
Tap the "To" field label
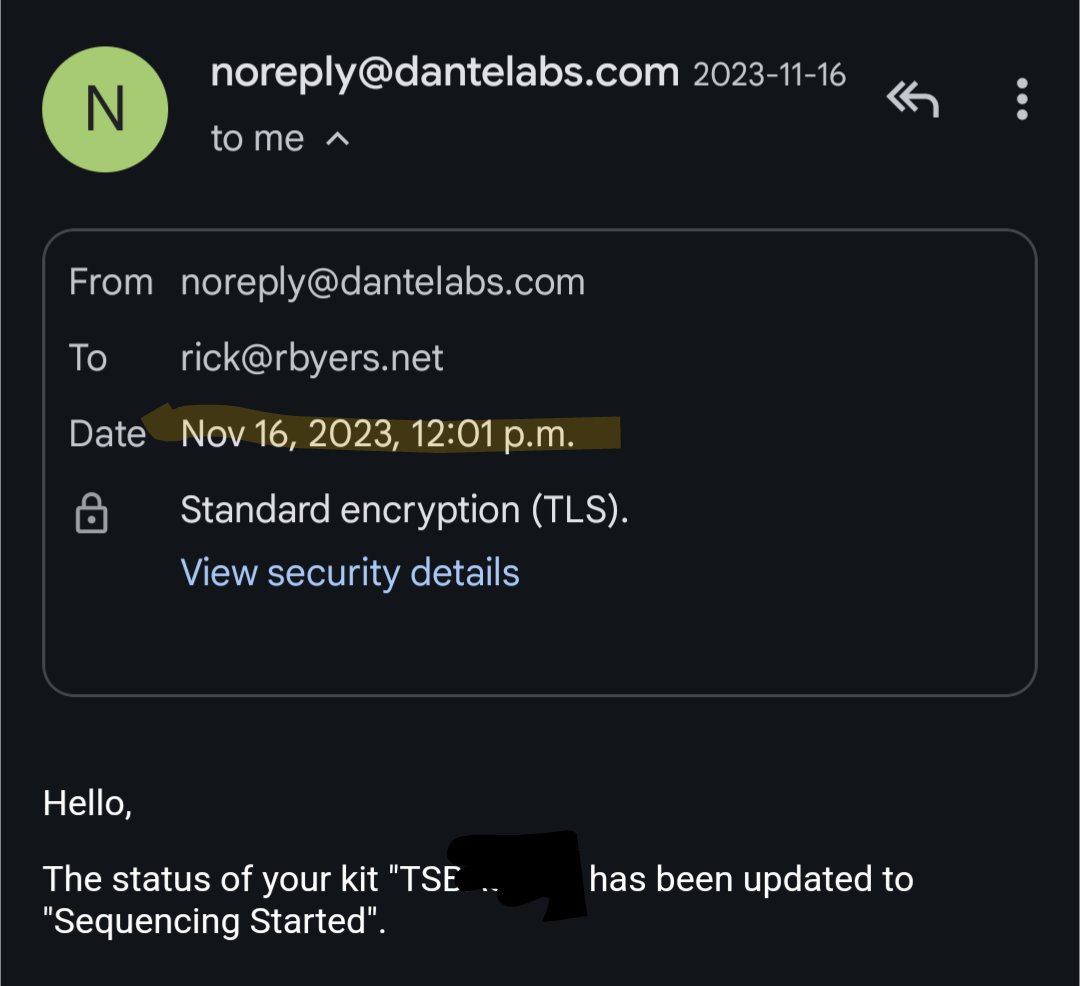tap(88, 357)
